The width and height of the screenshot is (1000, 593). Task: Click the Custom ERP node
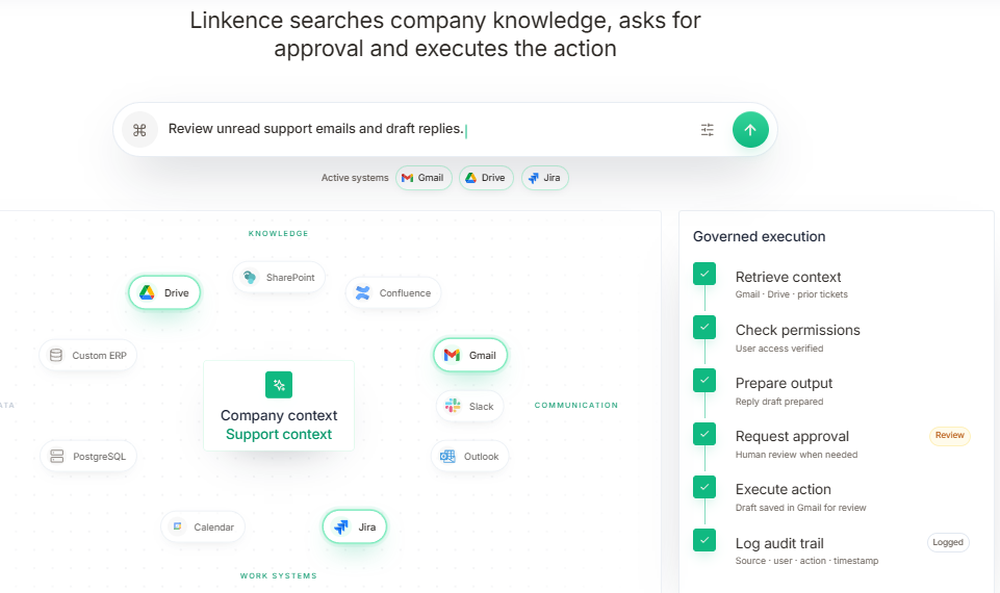(x=88, y=355)
